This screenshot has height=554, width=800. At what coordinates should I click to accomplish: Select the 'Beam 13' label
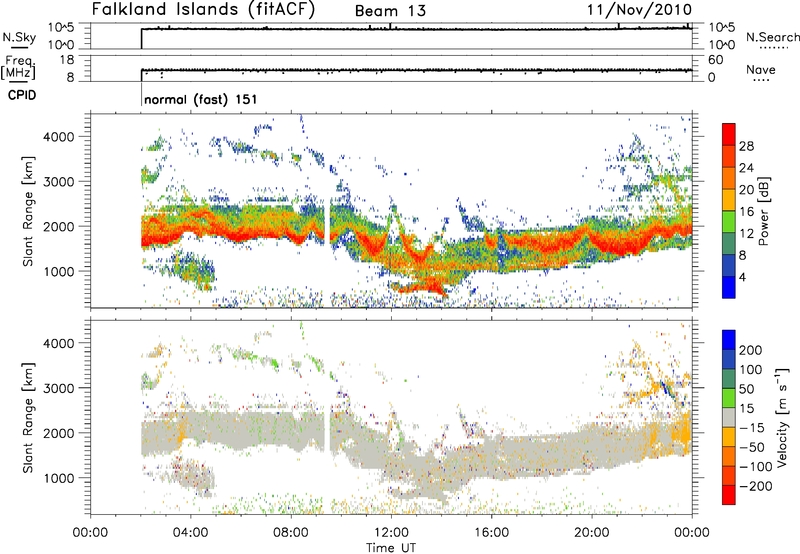[390, 11]
